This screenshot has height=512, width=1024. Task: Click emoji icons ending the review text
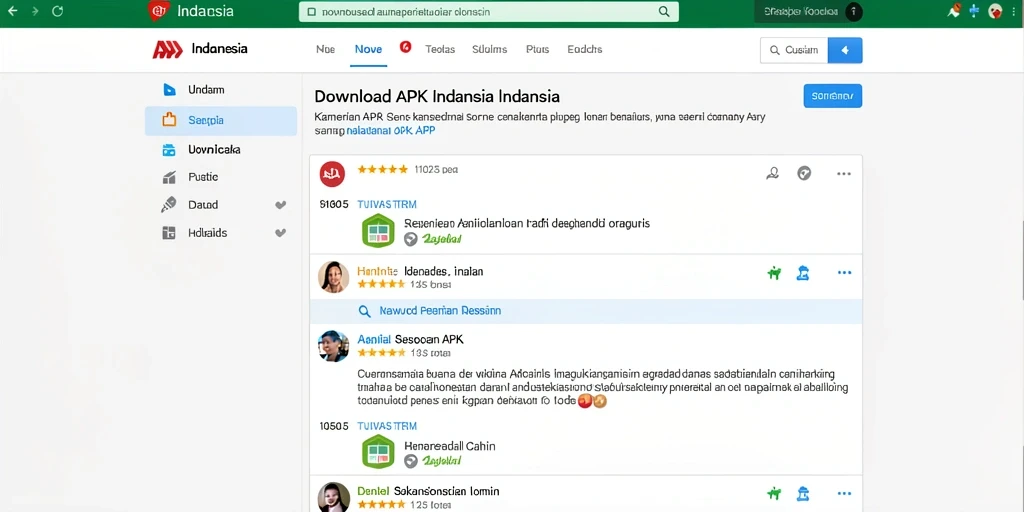coord(593,402)
